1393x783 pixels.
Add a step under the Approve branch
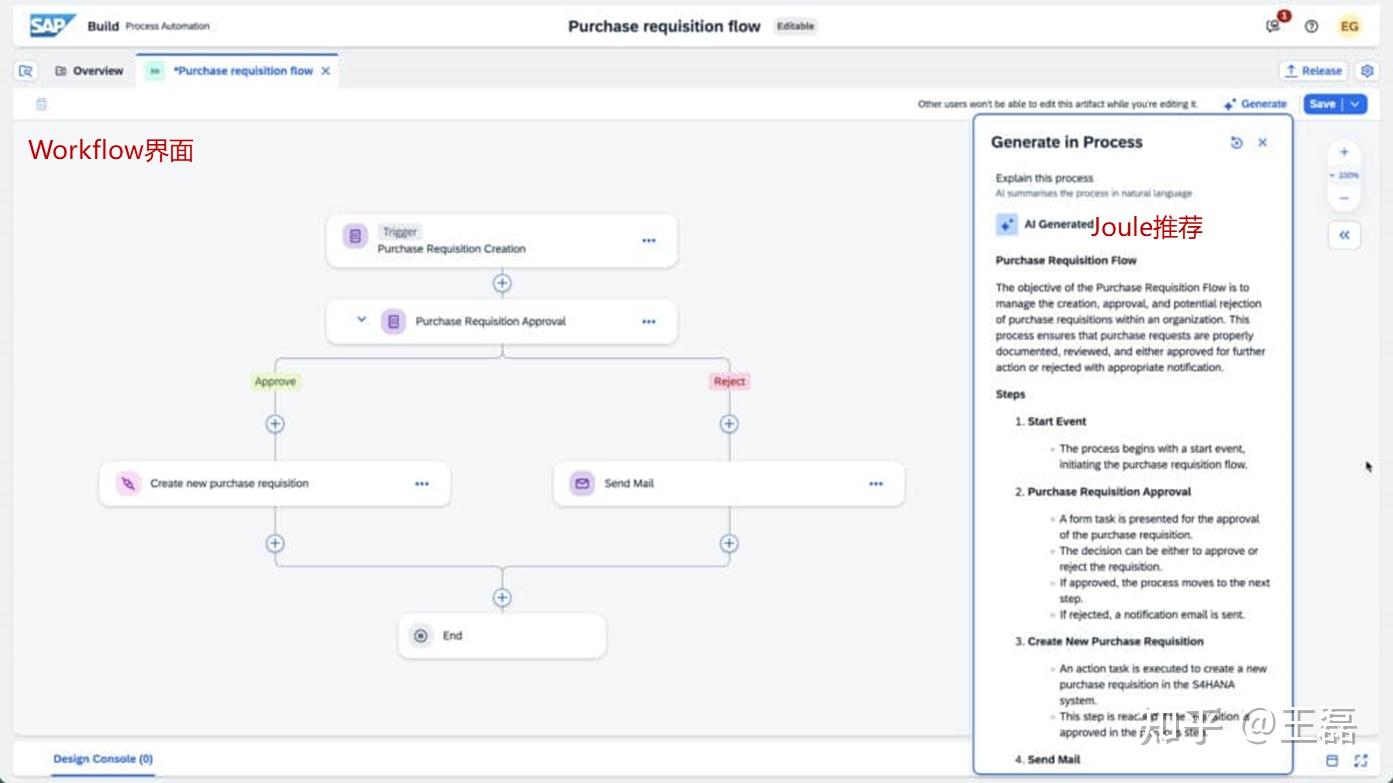(x=275, y=424)
